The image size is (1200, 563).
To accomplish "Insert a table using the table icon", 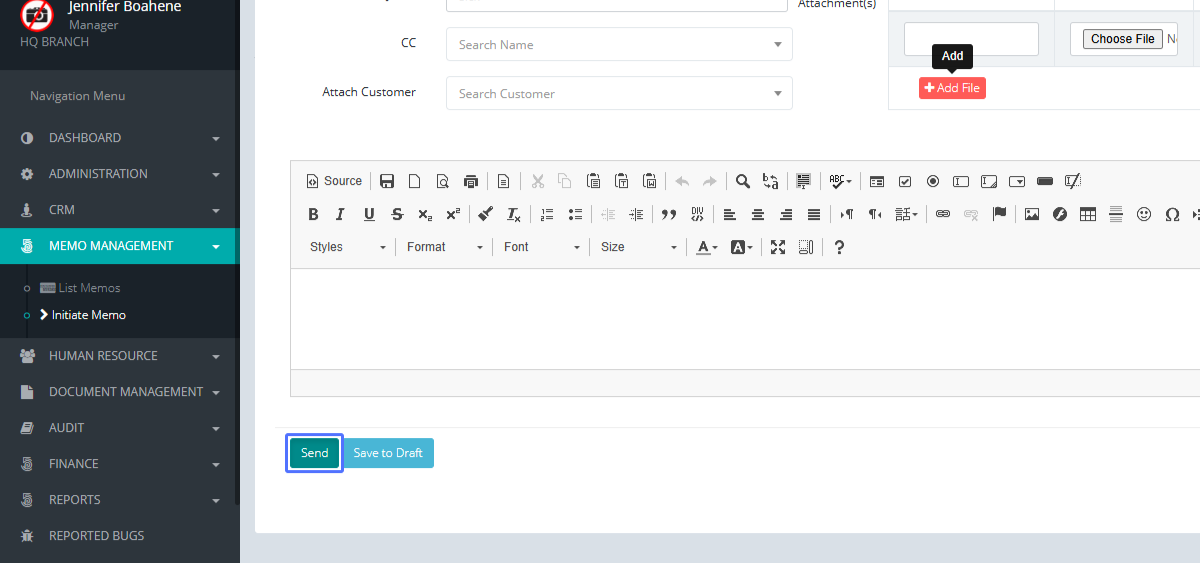I will pos(1088,214).
